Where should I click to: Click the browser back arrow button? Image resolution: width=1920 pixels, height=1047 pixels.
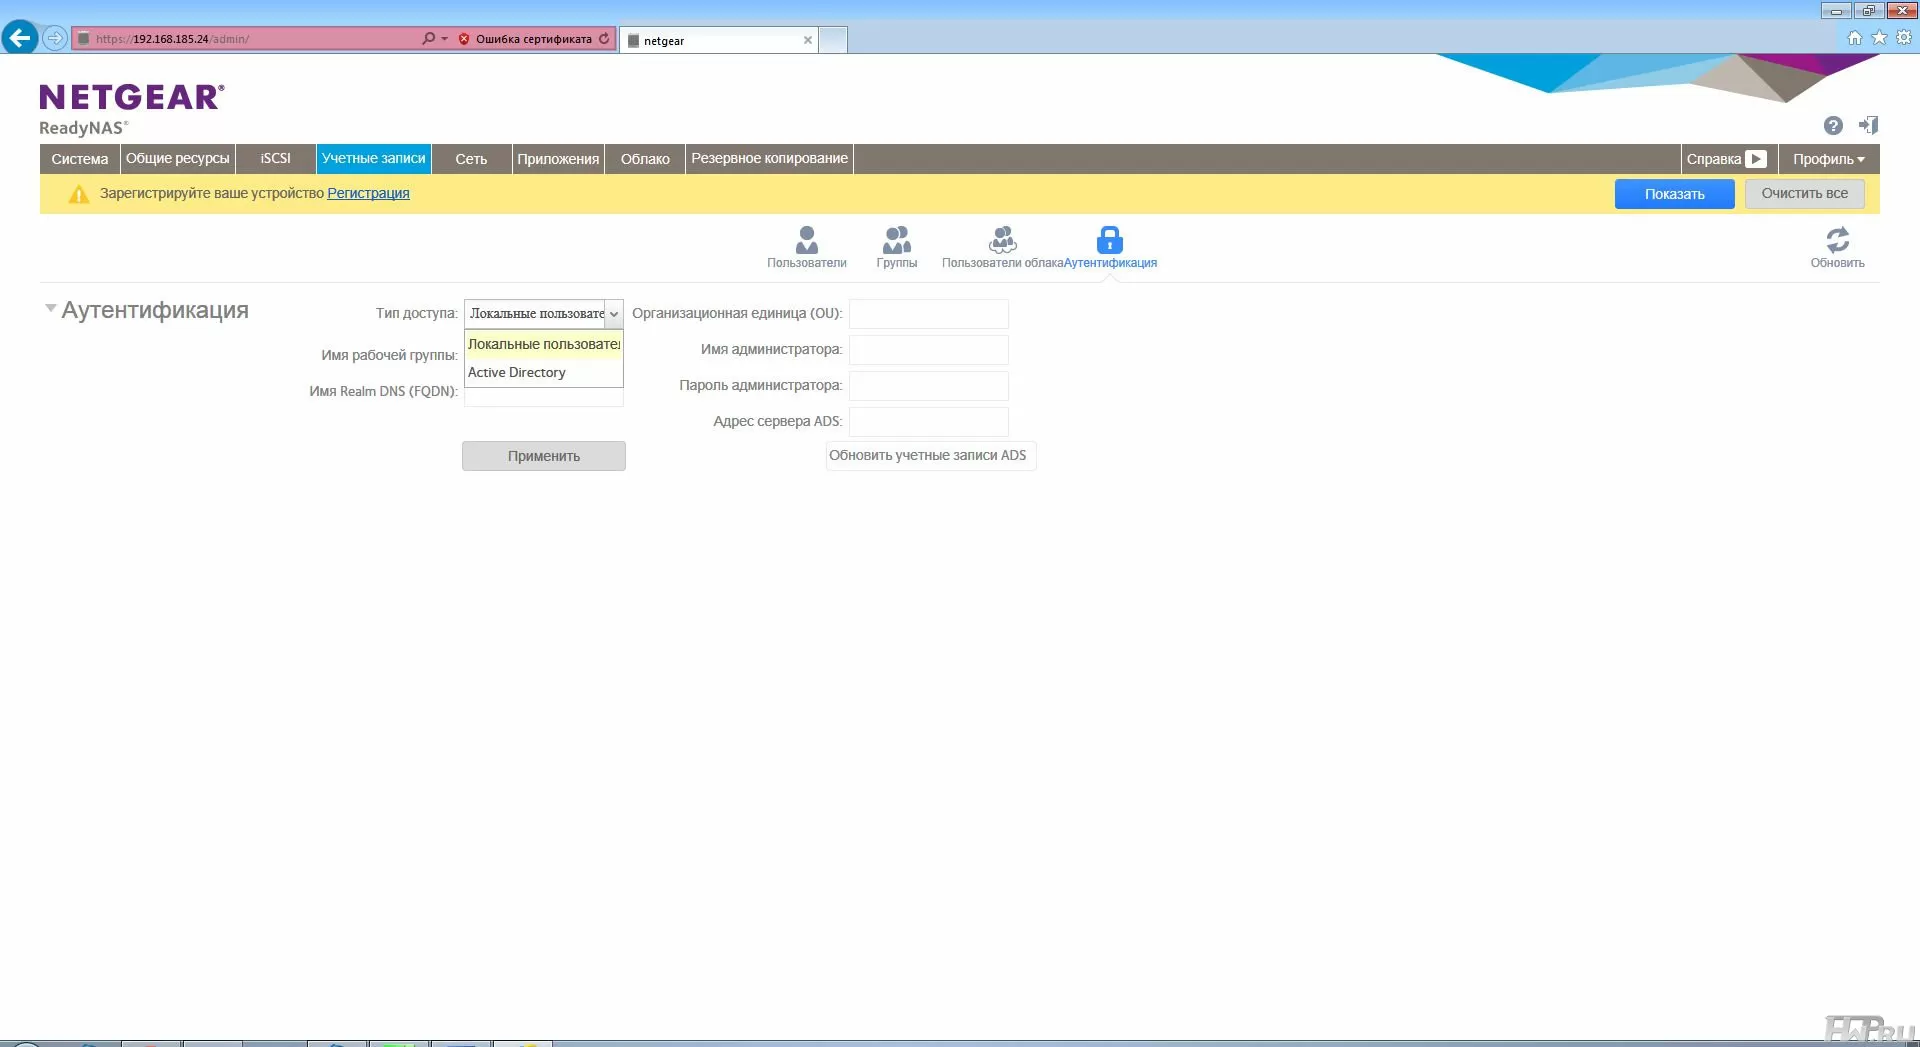point(20,38)
